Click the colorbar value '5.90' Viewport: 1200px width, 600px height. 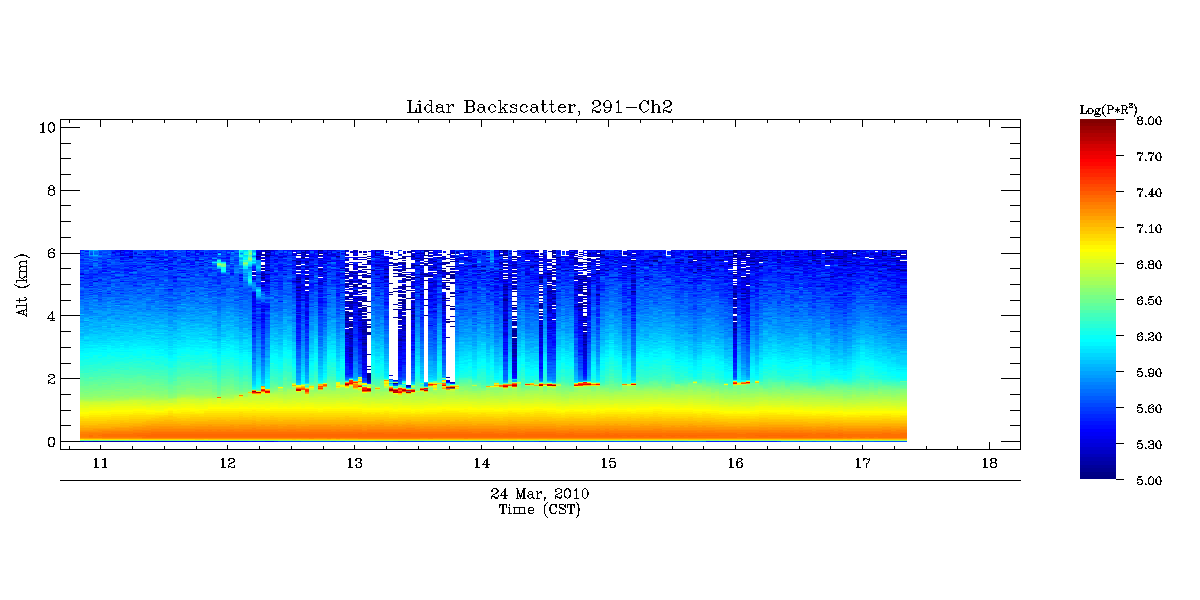pos(1149,373)
